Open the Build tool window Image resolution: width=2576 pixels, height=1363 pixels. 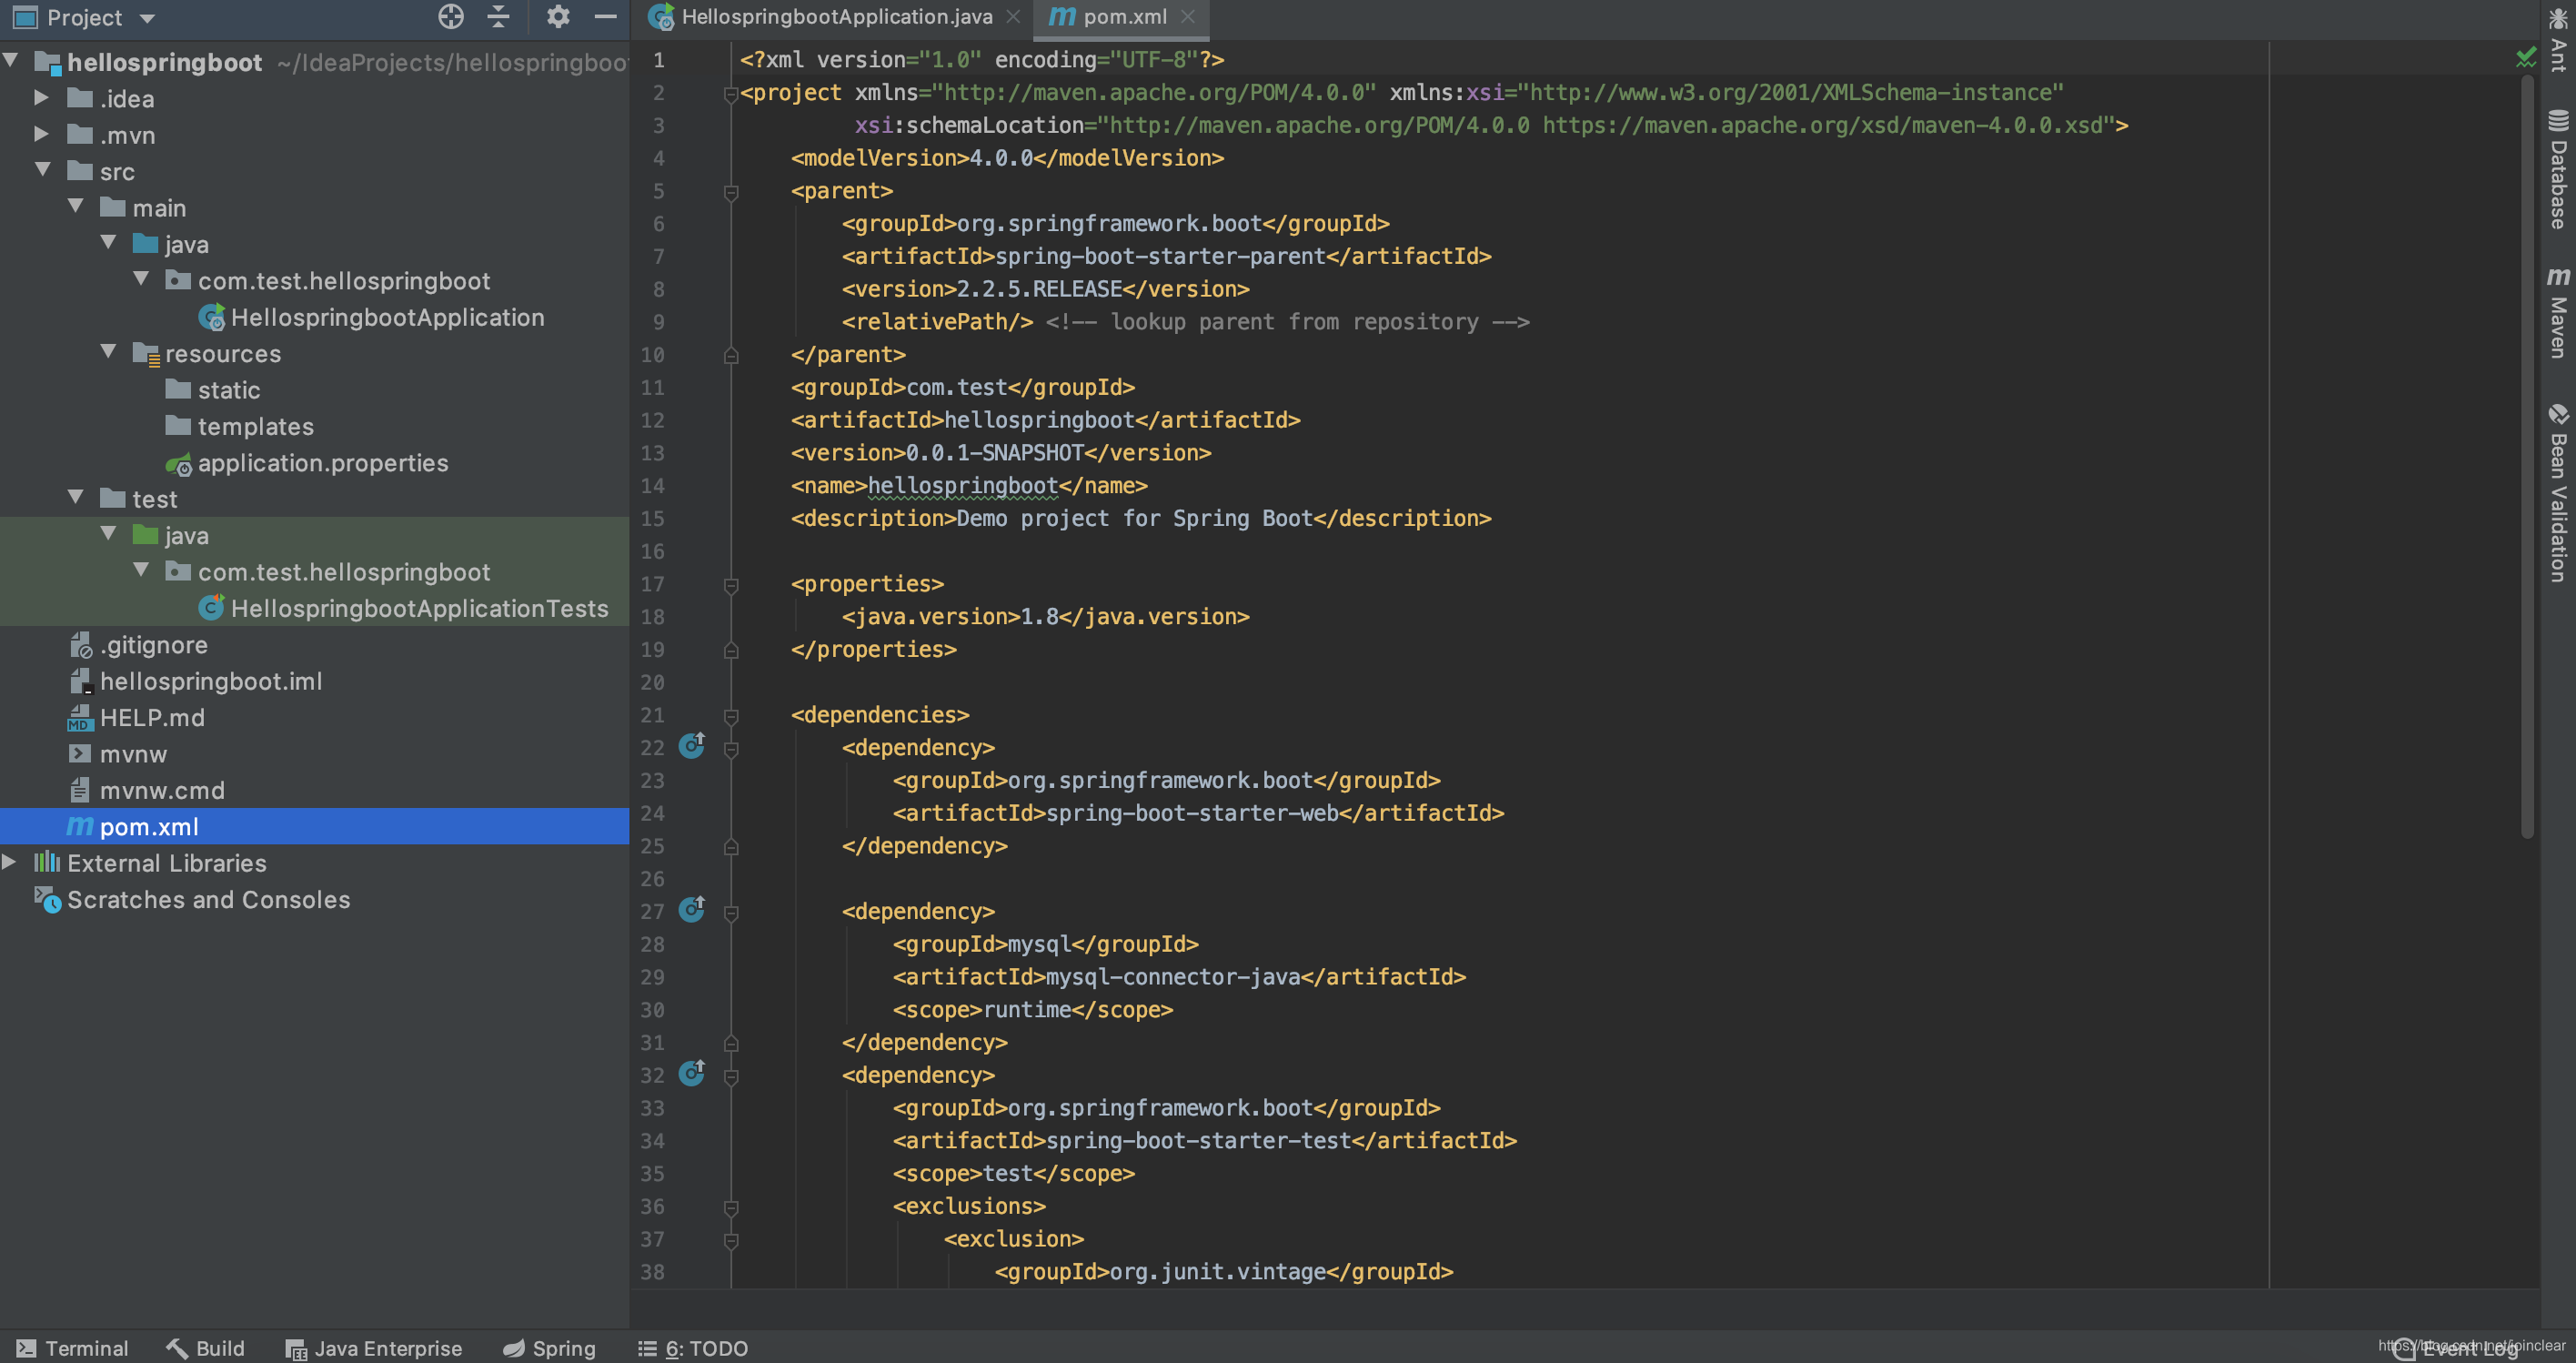pos(205,1348)
